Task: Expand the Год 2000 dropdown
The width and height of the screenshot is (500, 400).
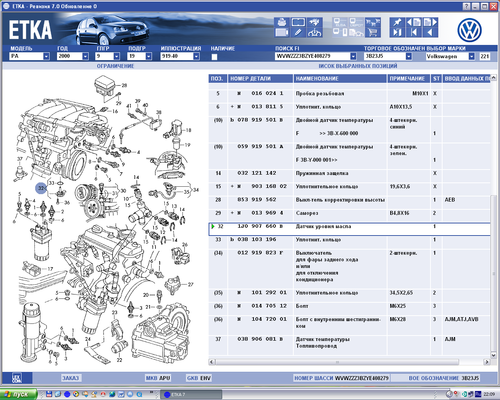Action: click(x=85, y=56)
